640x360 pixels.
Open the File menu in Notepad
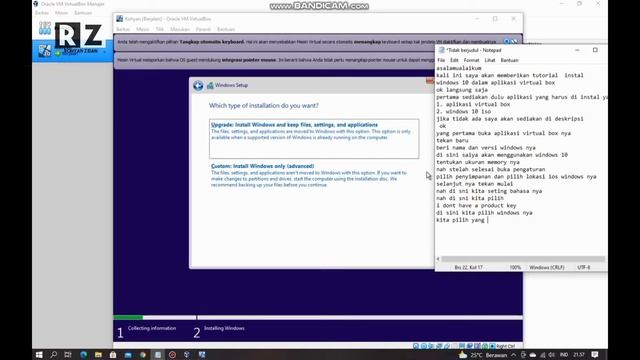pyautogui.click(x=441, y=60)
